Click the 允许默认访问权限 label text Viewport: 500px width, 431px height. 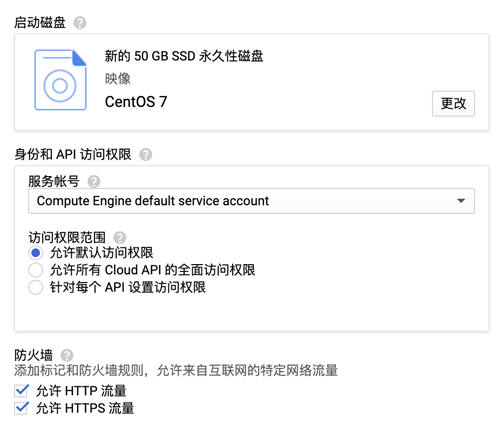click(102, 253)
